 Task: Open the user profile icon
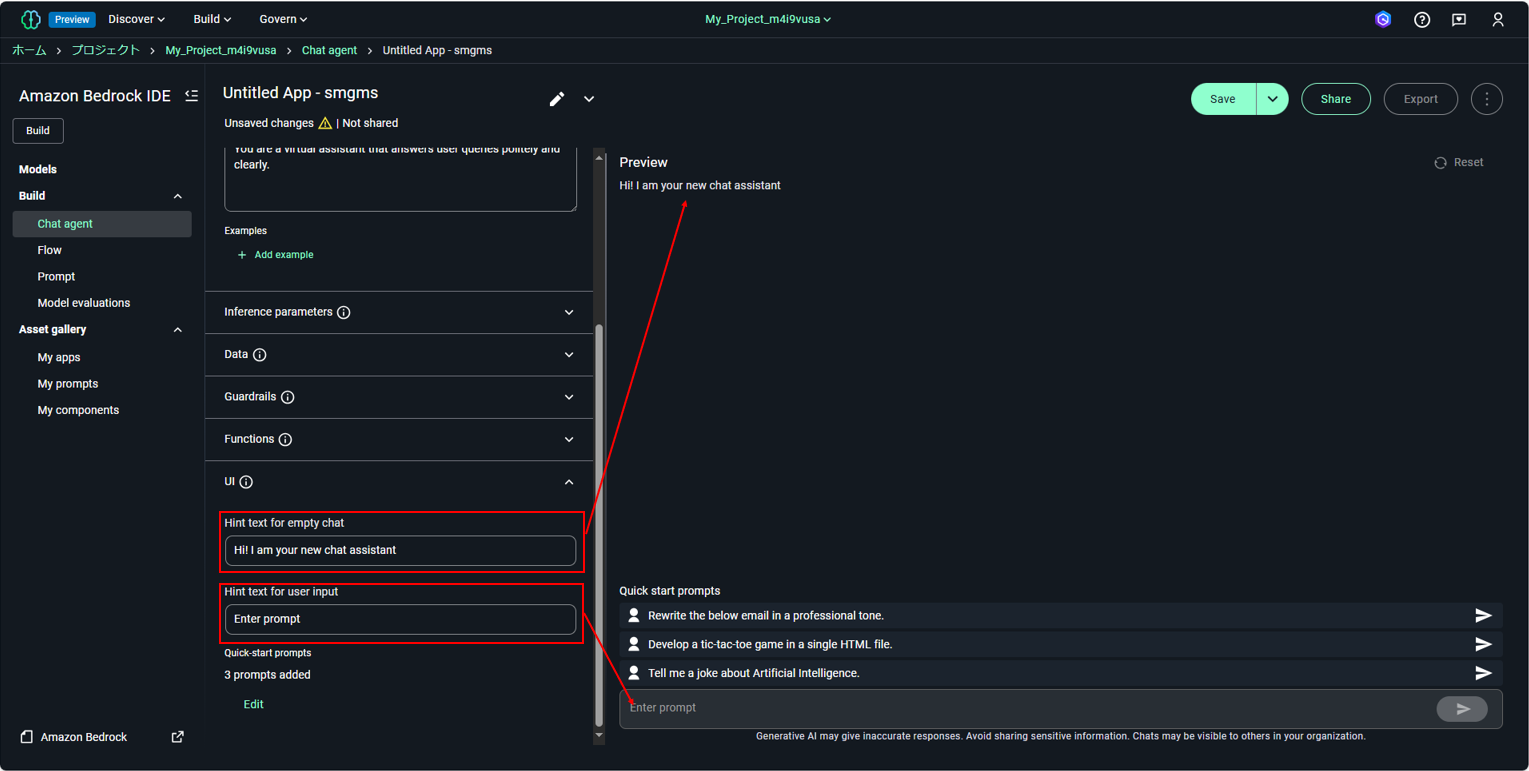(x=1498, y=19)
